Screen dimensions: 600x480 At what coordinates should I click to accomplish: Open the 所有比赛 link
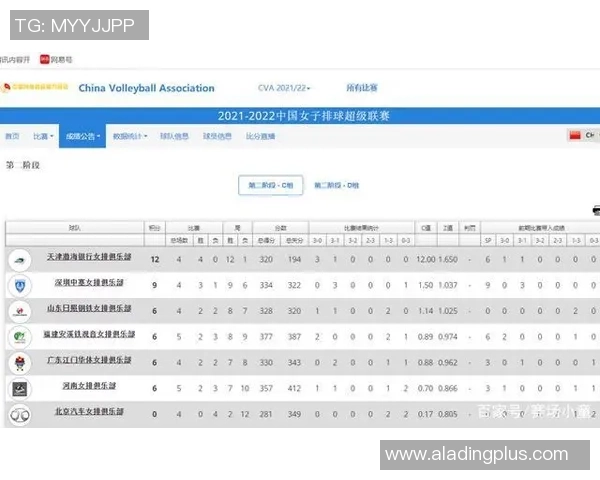click(363, 88)
